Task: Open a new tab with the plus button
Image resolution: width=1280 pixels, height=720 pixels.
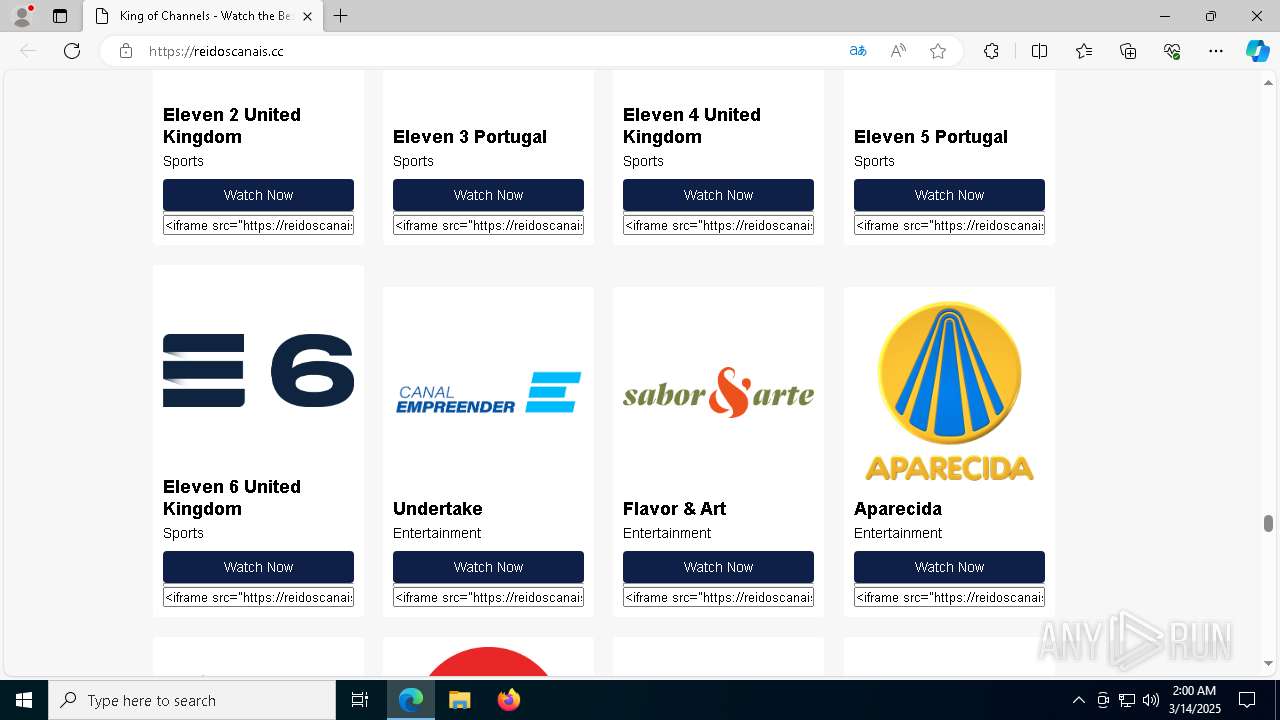Action: (x=341, y=16)
